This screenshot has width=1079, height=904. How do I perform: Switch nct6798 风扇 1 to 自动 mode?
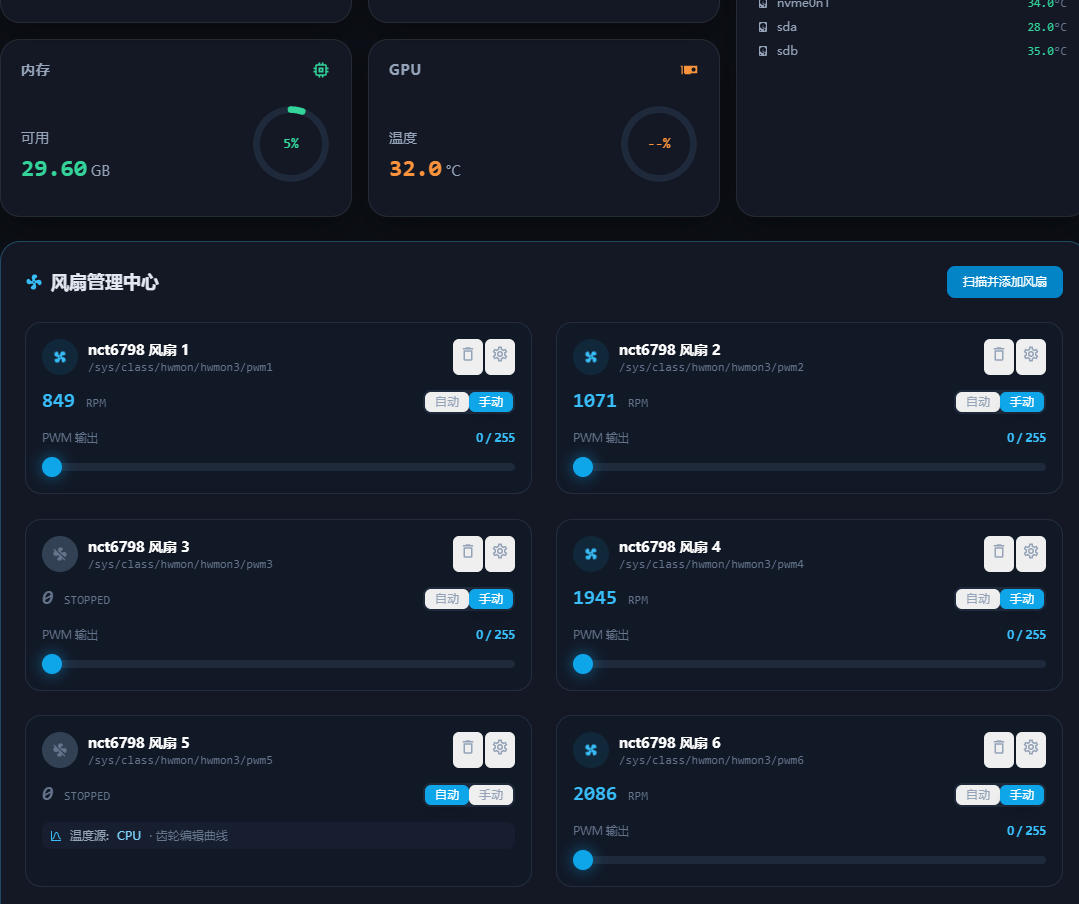click(447, 402)
